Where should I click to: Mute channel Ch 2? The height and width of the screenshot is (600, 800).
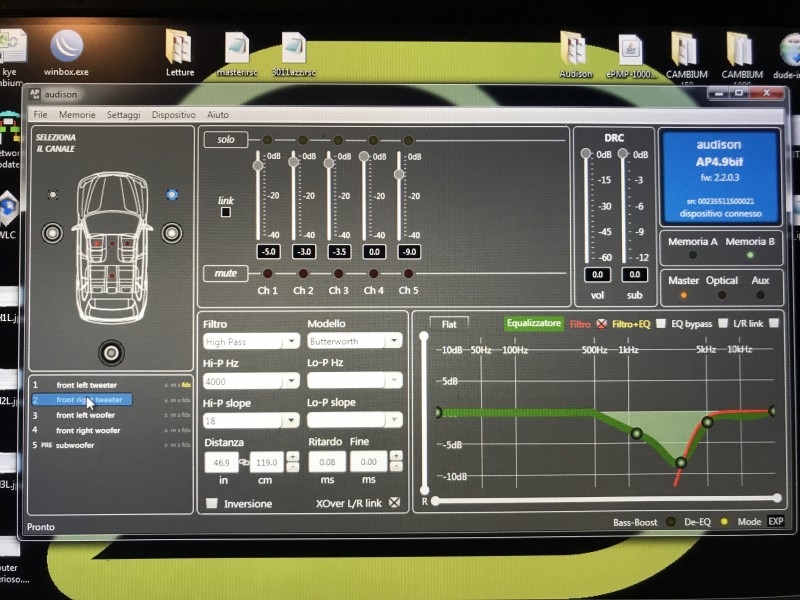[303, 273]
